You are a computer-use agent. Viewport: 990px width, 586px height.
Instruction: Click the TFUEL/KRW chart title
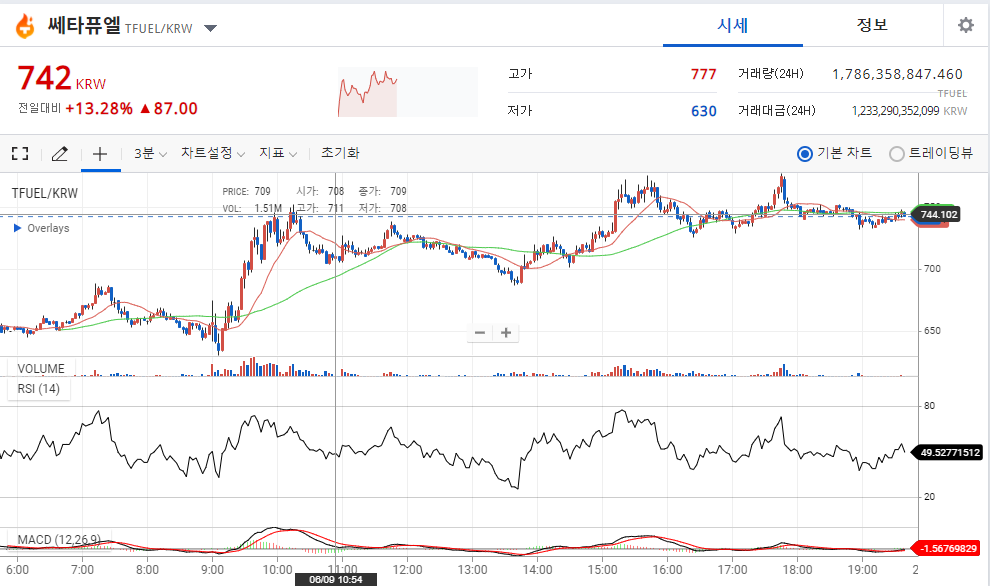[44, 193]
